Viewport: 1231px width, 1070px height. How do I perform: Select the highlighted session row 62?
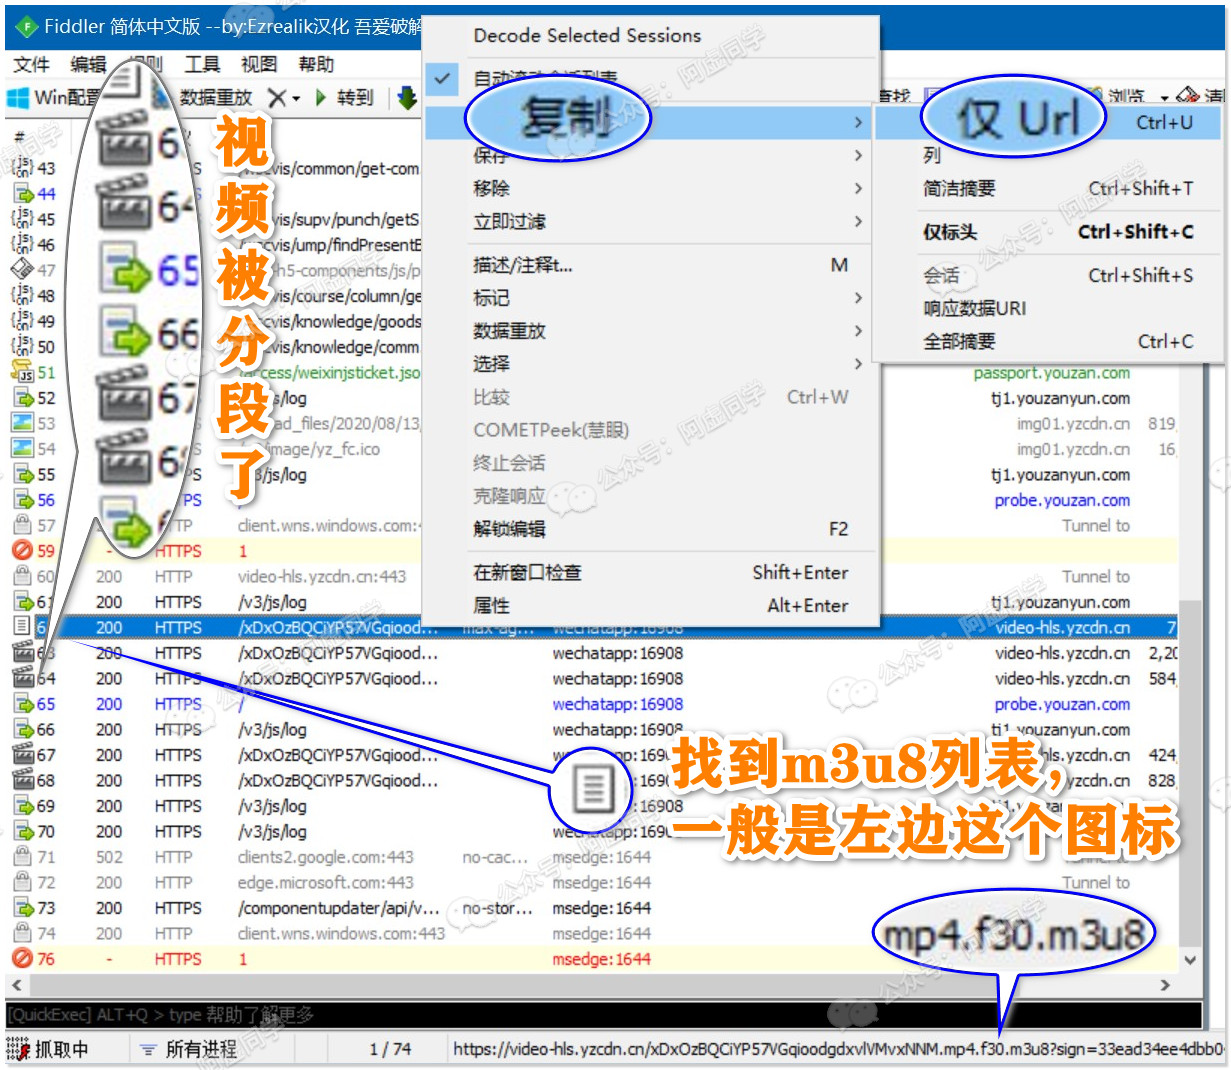592,627
